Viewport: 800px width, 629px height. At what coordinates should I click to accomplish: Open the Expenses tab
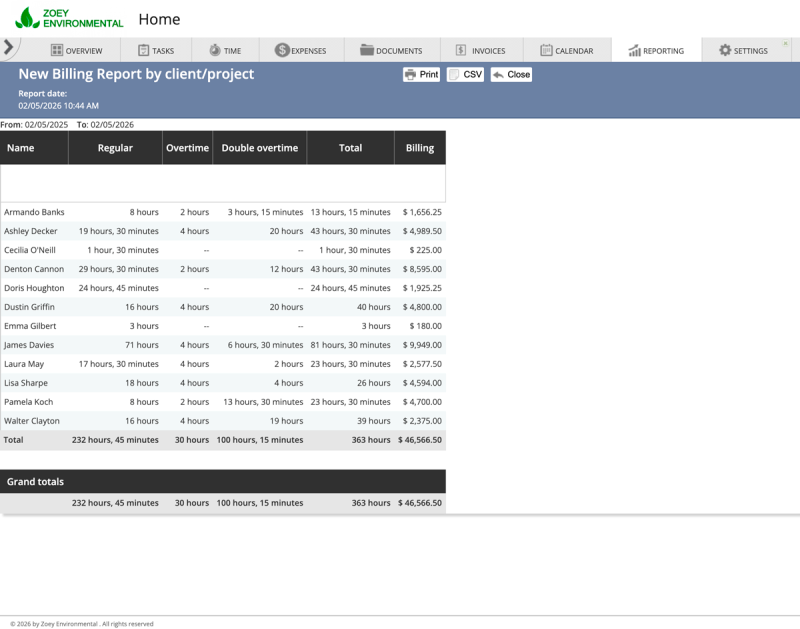coord(302,50)
